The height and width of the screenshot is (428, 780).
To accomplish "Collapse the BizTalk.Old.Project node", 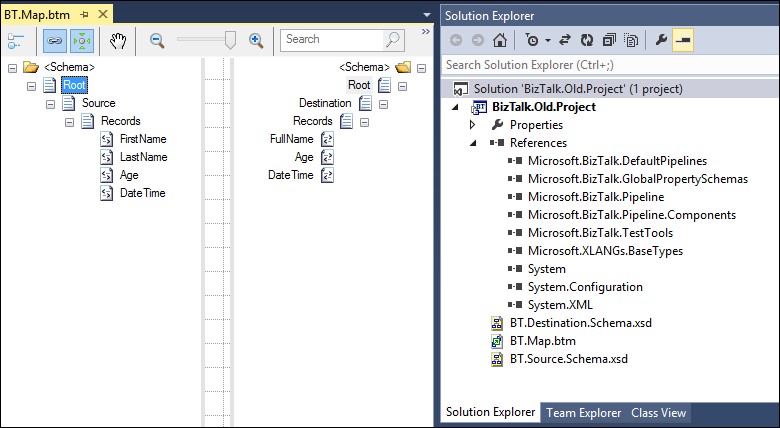I will [x=455, y=107].
